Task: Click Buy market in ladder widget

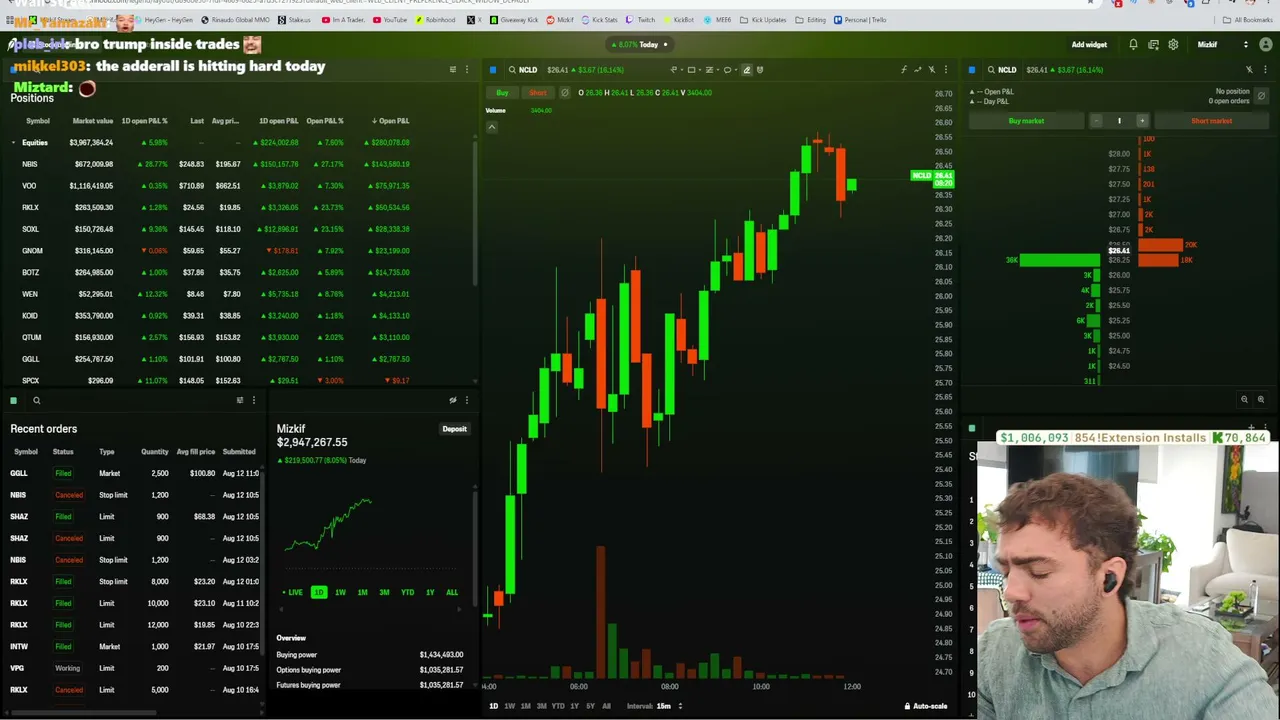Action: [x=1026, y=121]
